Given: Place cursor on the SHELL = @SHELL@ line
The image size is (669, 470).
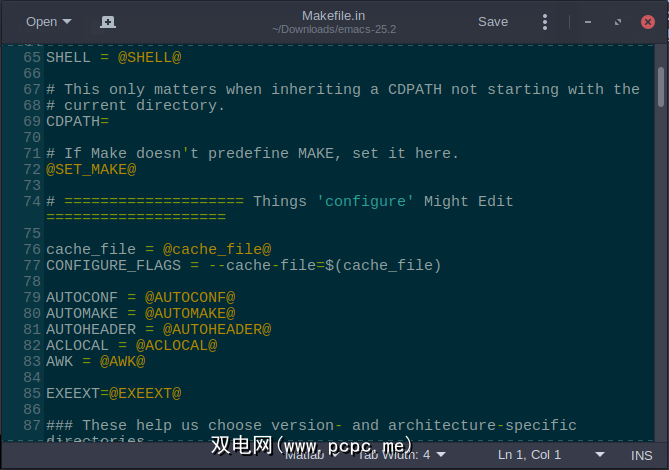Looking at the screenshot, I should [113, 57].
